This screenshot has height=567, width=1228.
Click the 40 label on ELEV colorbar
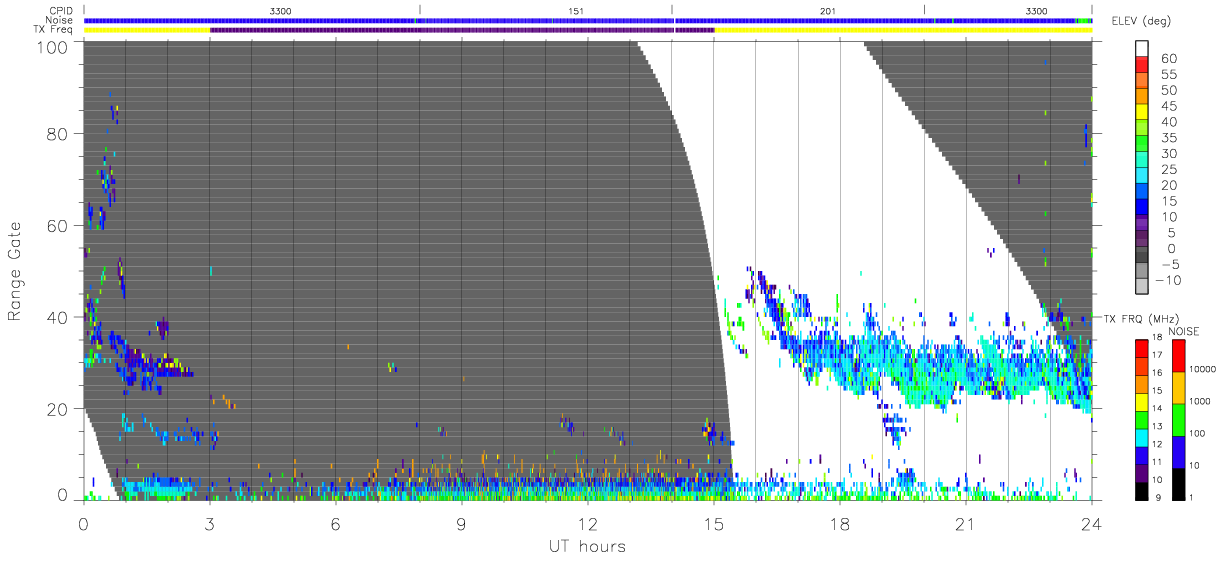pyautogui.click(x=1169, y=122)
